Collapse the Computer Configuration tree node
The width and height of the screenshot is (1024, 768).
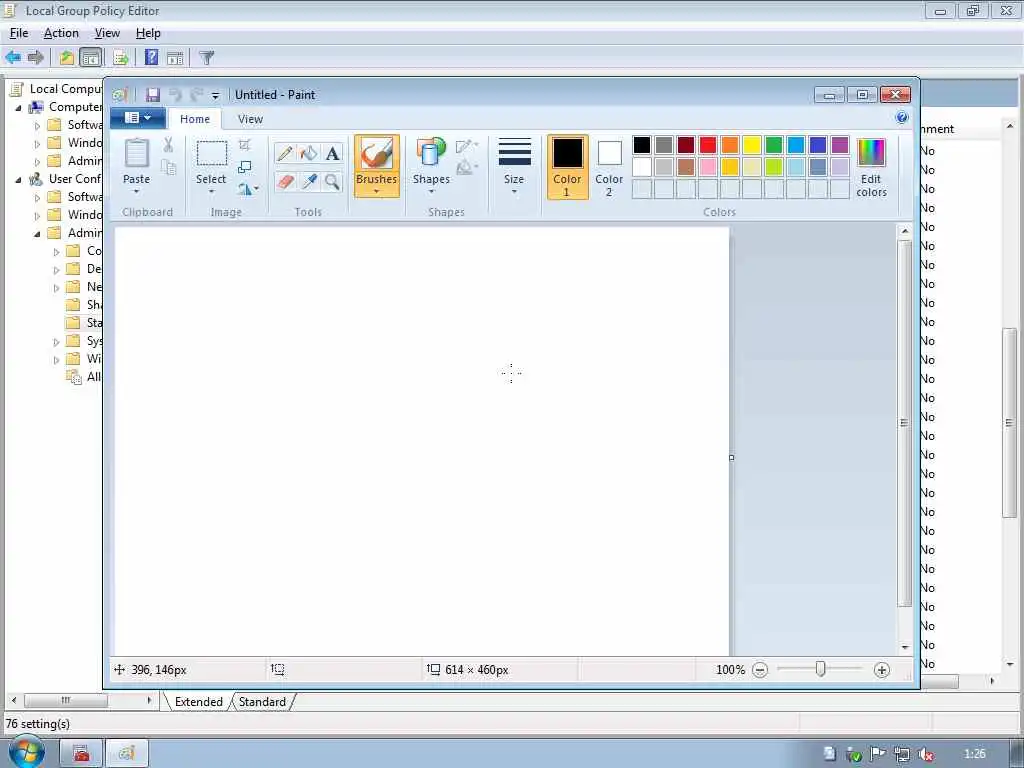(18, 108)
